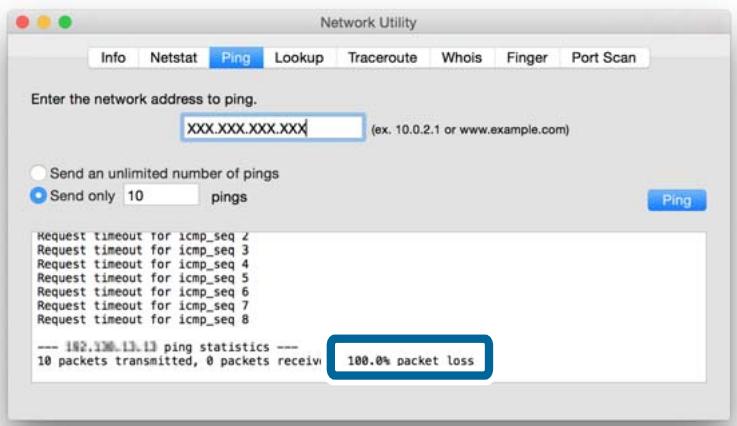Select the Ping tab
This screenshot has height=426, width=737.
coord(236,58)
